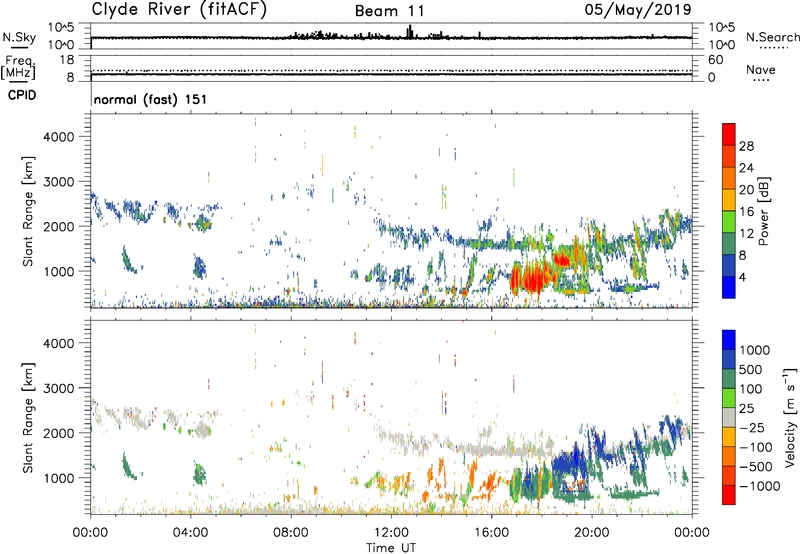Image resolution: width=800 pixels, height=554 pixels.
Task: Click the '16:00' time tick label
Action: 491,533
